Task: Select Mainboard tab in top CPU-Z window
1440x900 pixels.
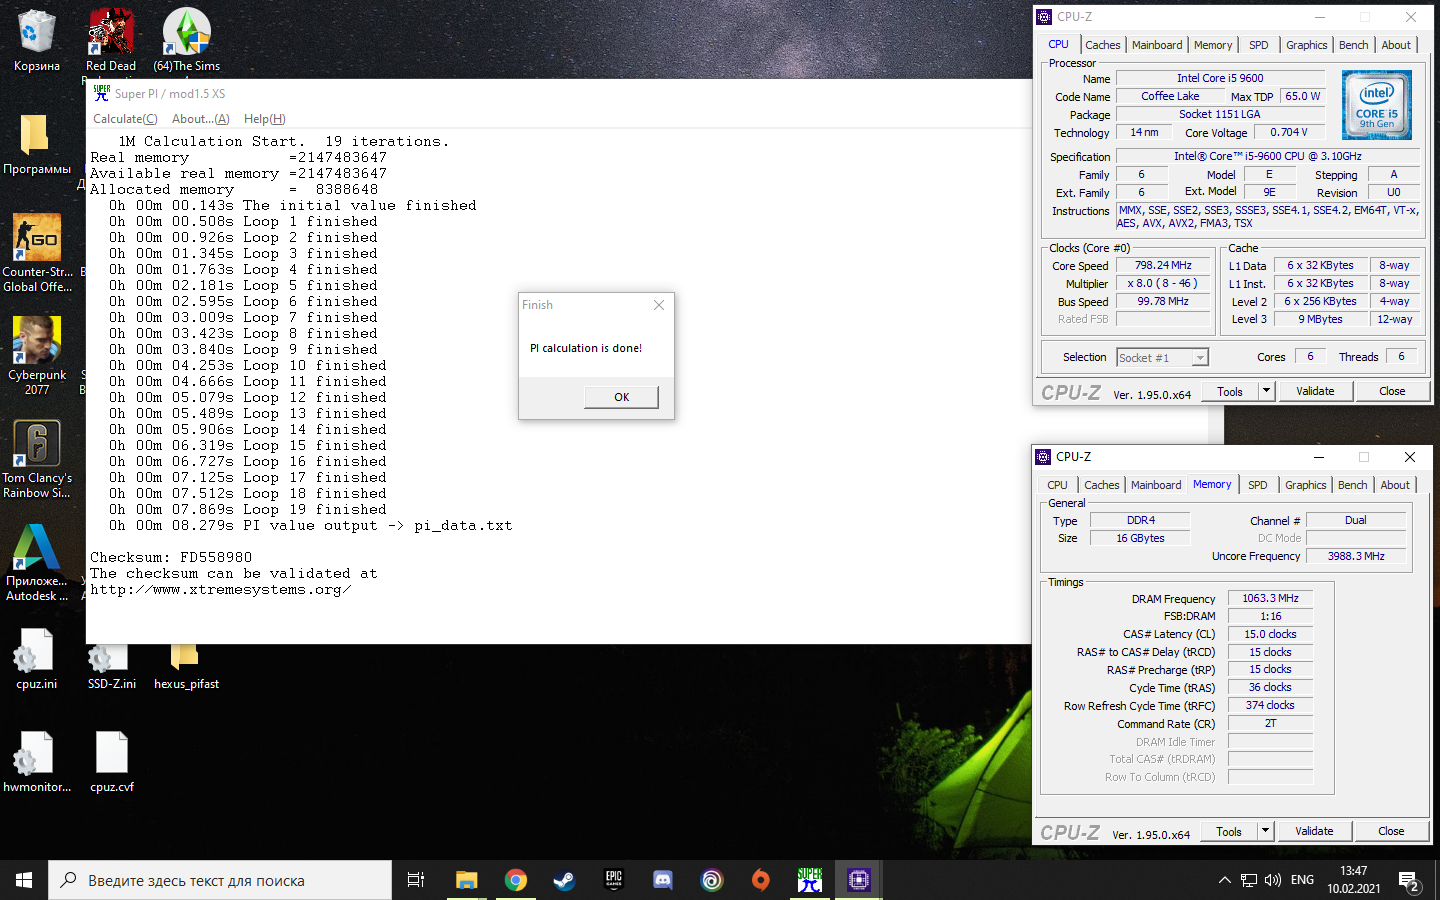Action: tap(1157, 45)
